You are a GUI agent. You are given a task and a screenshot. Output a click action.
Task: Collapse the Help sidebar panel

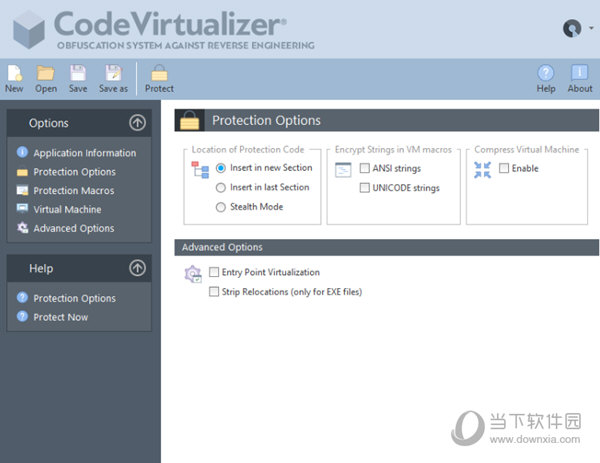[x=137, y=268]
